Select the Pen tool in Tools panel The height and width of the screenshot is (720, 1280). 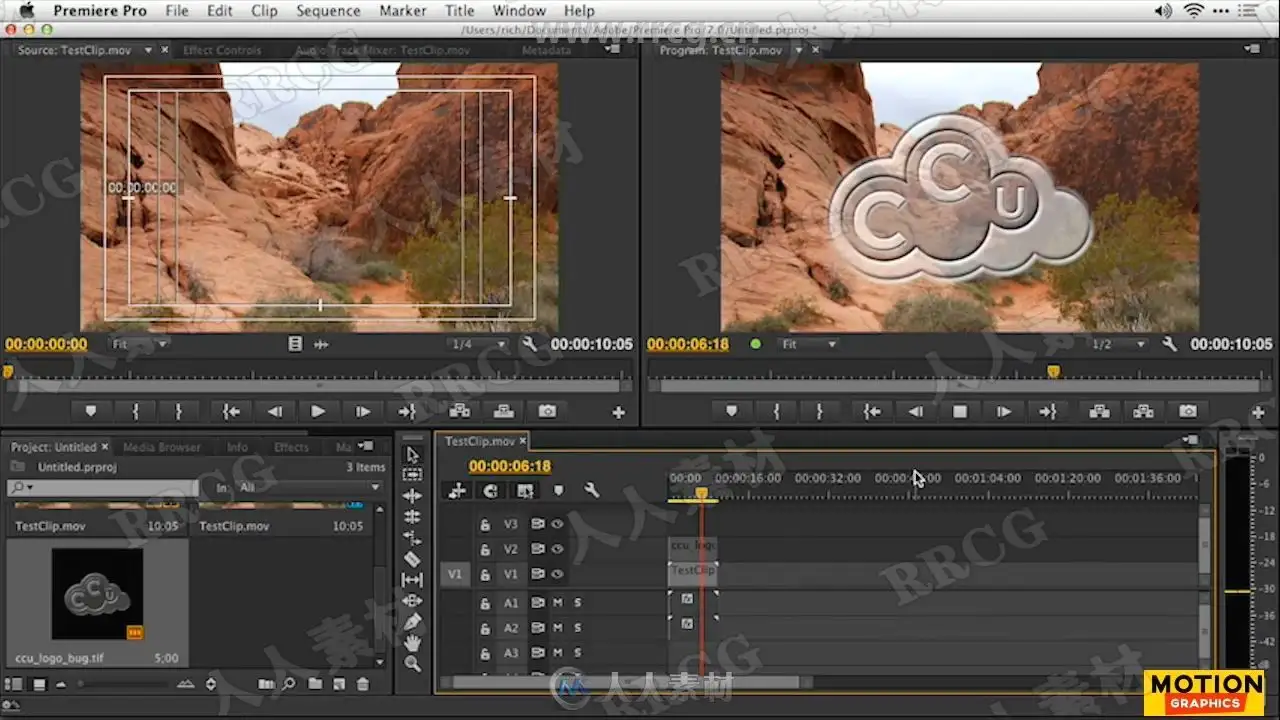pyautogui.click(x=412, y=622)
